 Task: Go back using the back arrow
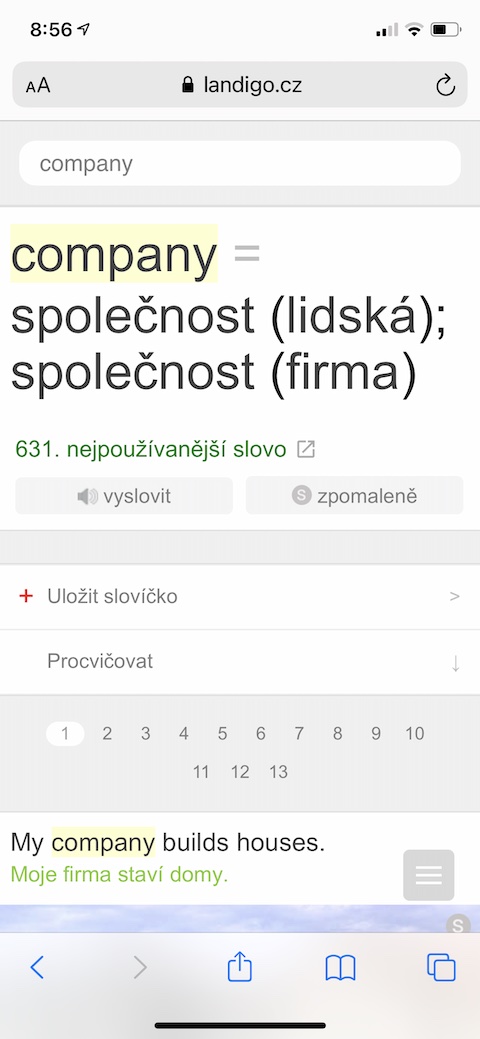coord(37,968)
